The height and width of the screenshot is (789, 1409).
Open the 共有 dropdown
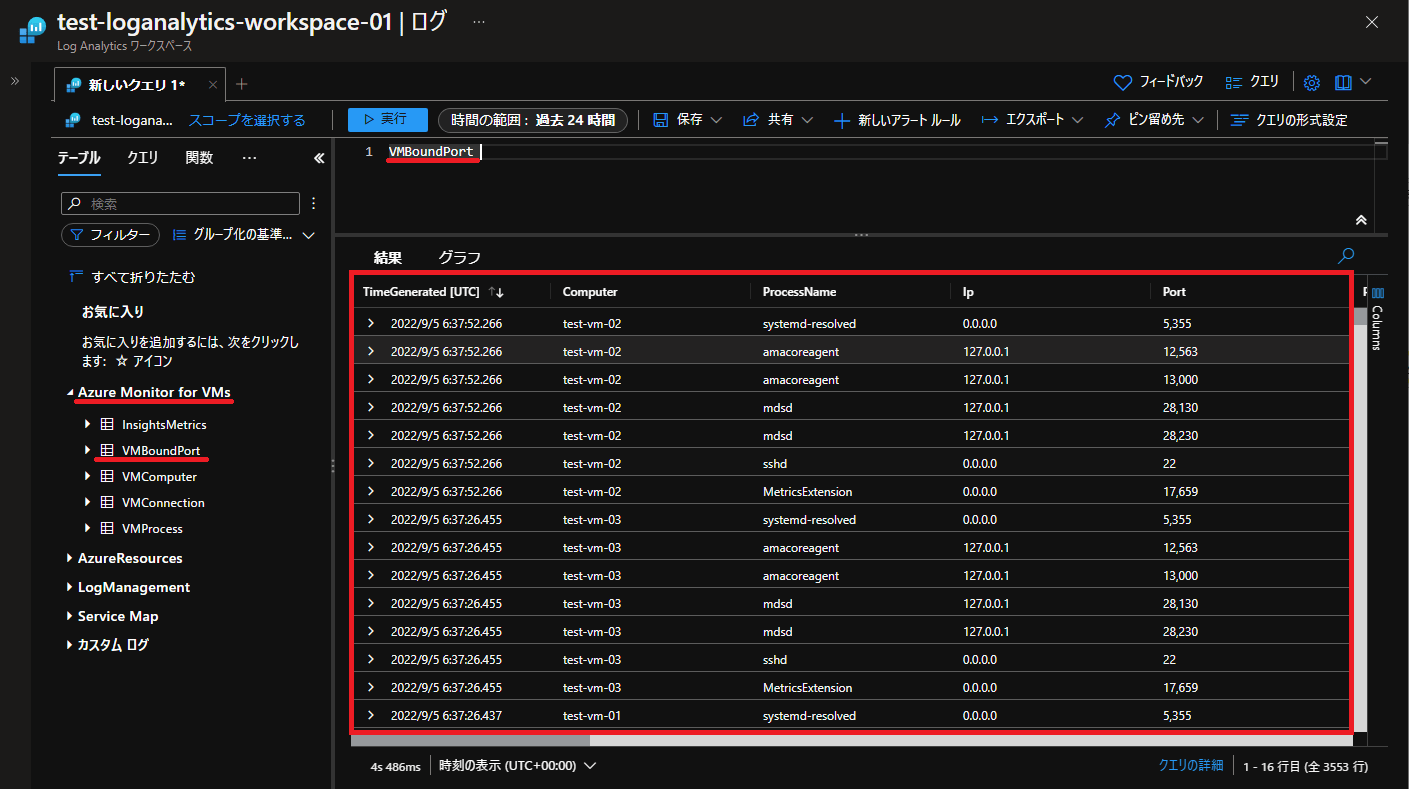point(778,120)
